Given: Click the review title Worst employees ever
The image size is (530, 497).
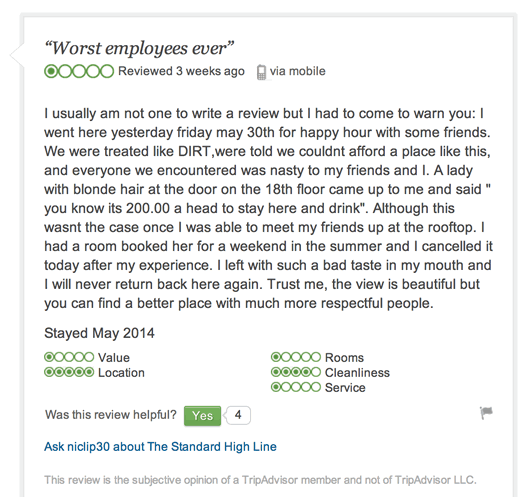Looking at the screenshot, I should click(139, 48).
